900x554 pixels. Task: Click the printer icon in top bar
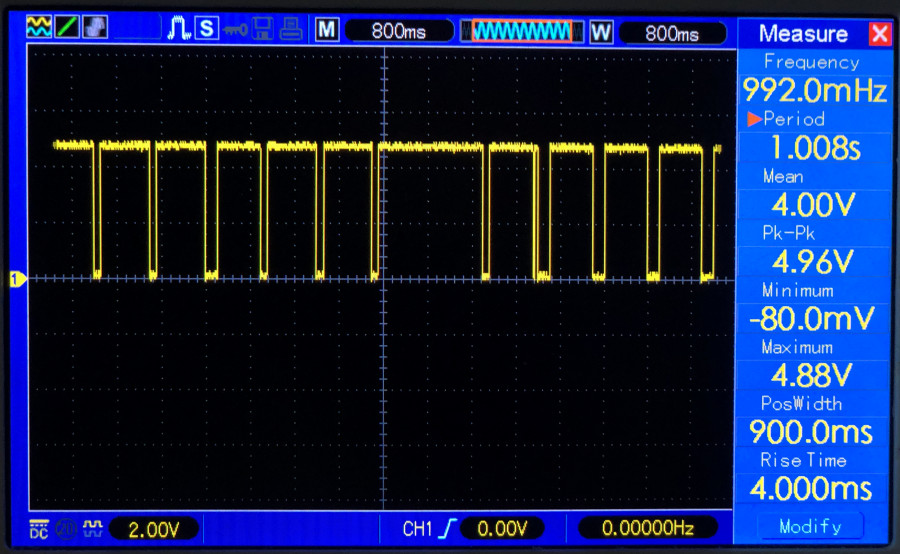(x=291, y=29)
